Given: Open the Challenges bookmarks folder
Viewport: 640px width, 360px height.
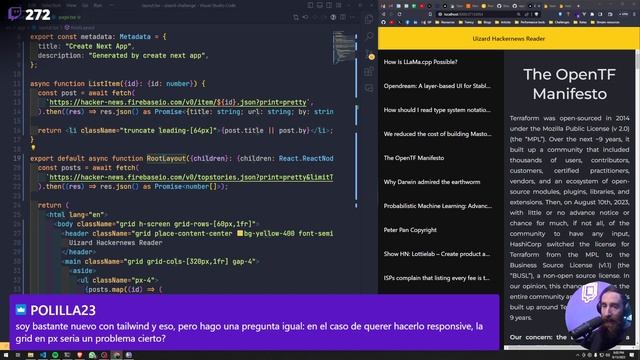Looking at the screenshot, I should (x=559, y=22).
